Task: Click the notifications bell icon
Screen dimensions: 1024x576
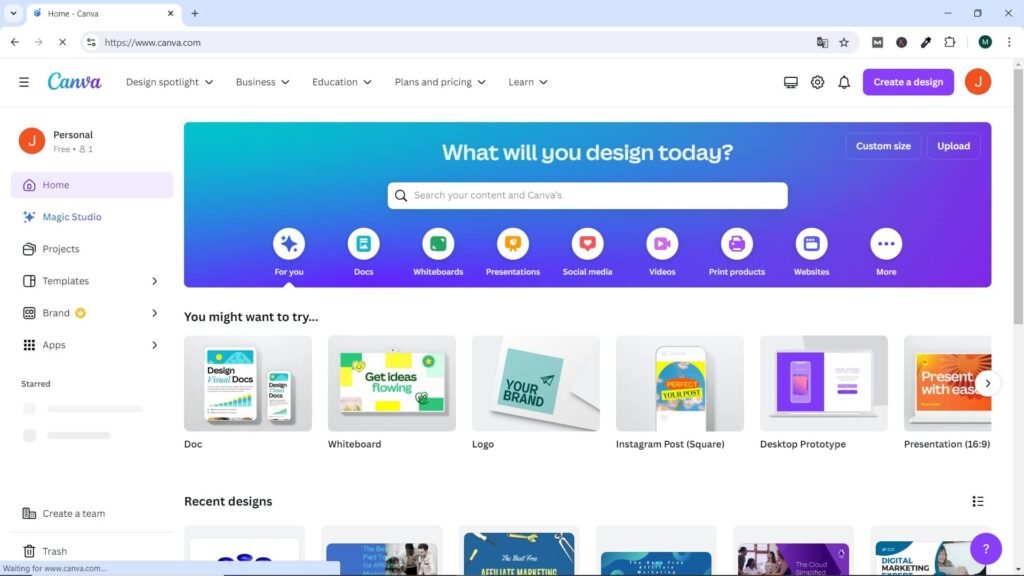Action: point(844,82)
